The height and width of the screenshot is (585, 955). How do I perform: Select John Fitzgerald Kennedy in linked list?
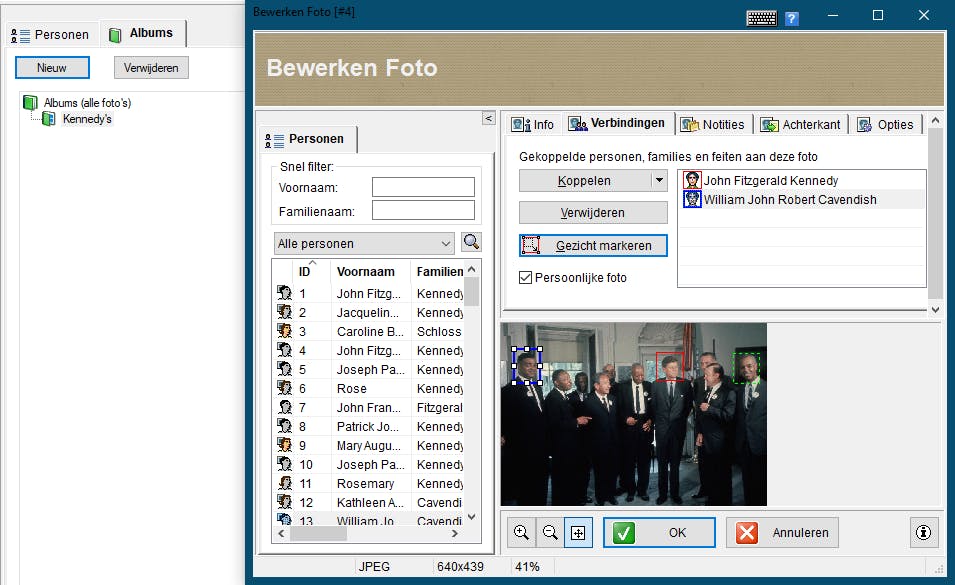point(802,180)
